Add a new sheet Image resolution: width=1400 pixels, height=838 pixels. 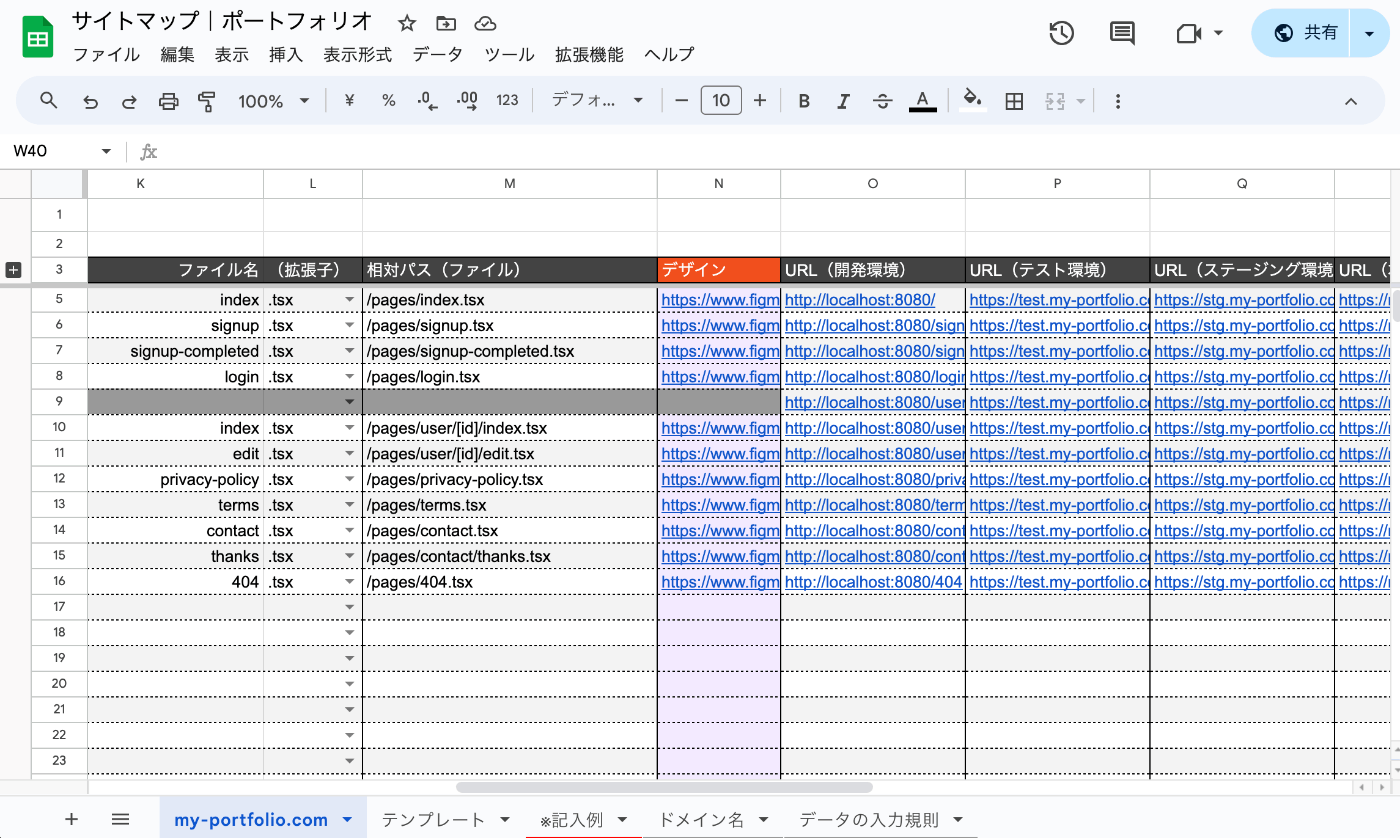tap(71, 820)
